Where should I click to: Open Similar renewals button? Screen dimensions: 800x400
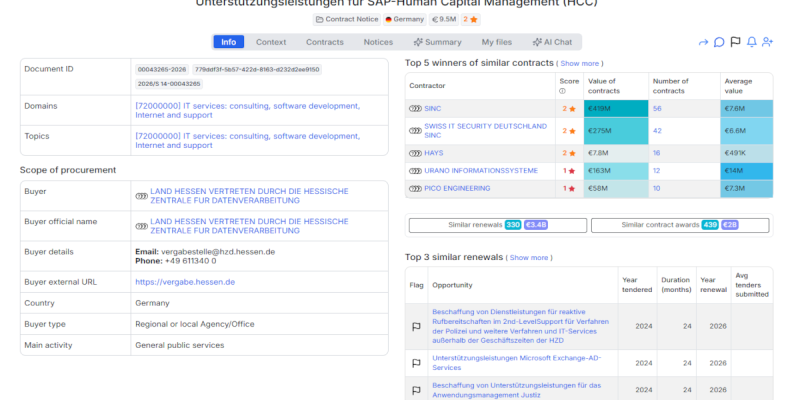[x=498, y=225]
